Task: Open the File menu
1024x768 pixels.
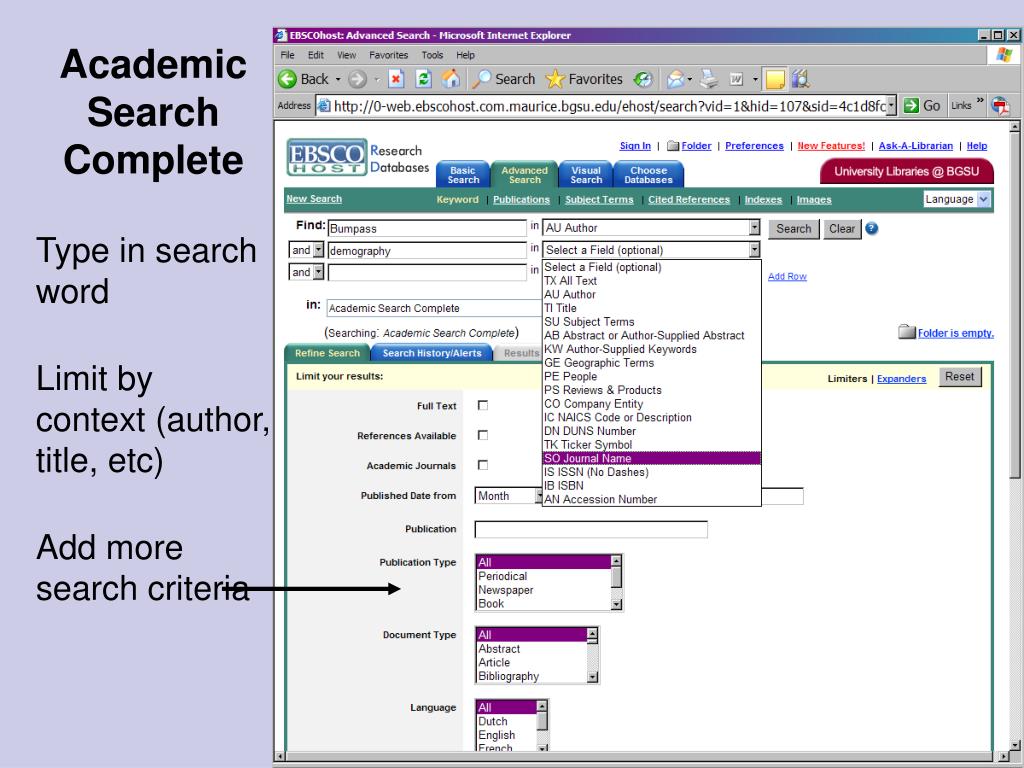Action: point(287,55)
